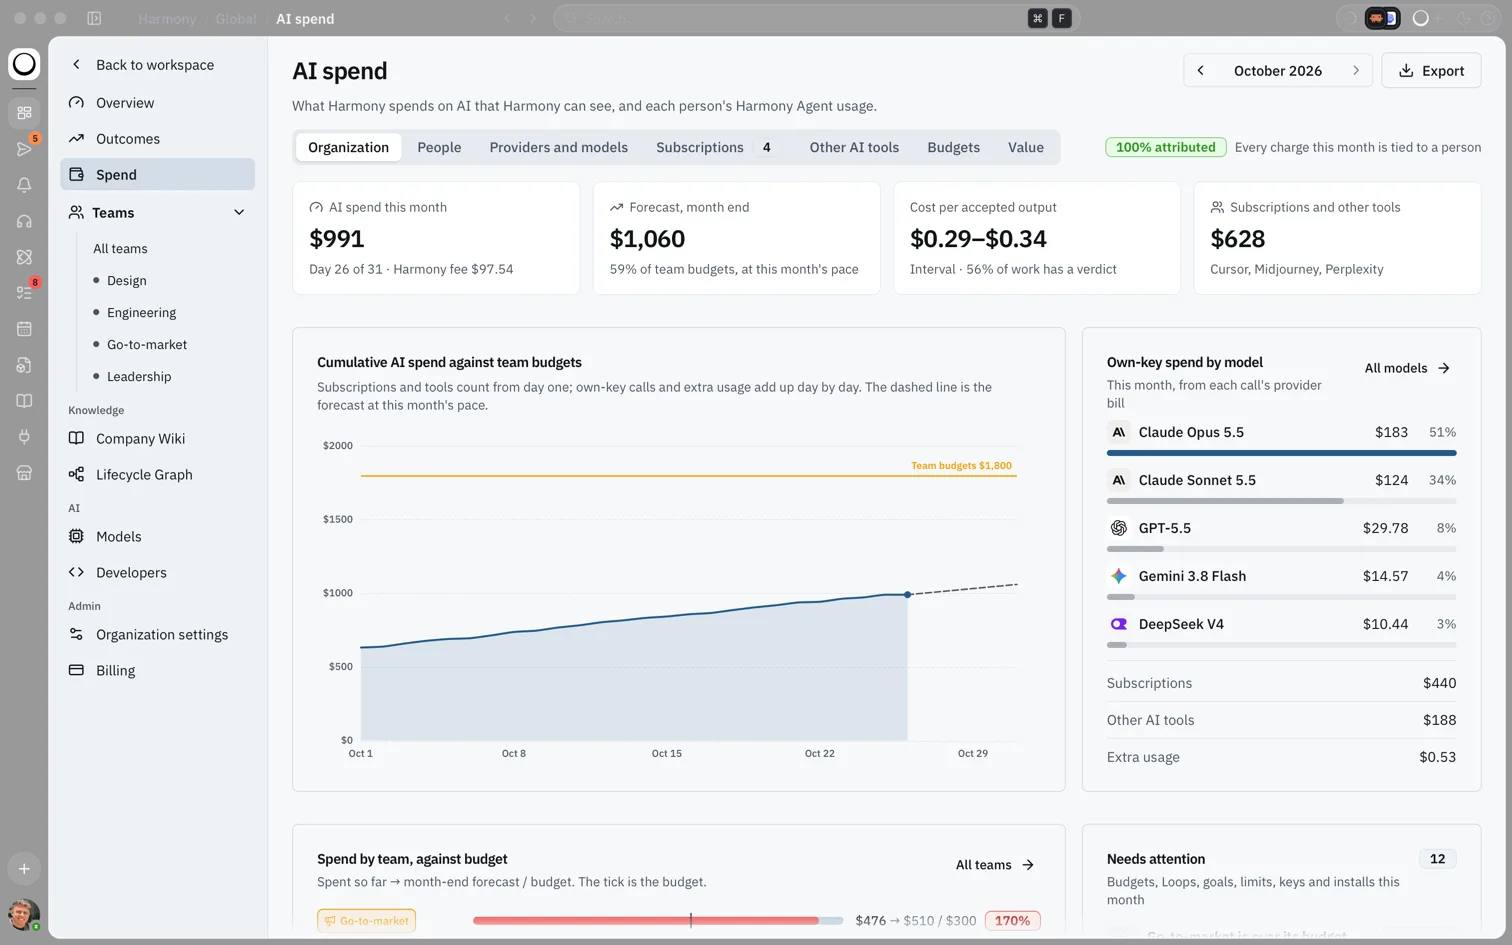
Task: Select the Go-to-market team in the sidebar
Action: coord(147,345)
